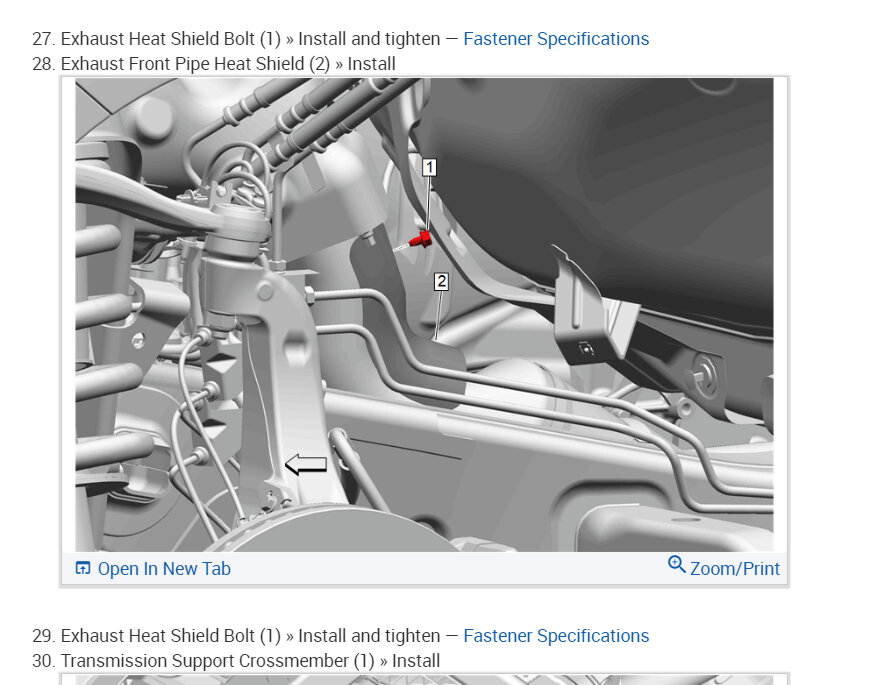Select step 27 Exhaust Heat Shield Bolt text
The image size is (876, 685).
click(x=170, y=39)
